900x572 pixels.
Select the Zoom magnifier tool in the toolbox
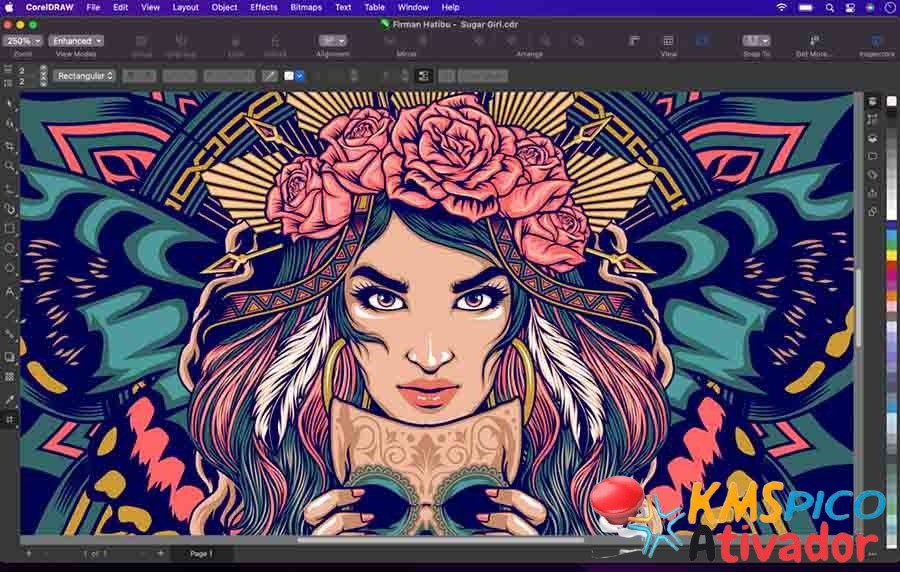click(10, 166)
